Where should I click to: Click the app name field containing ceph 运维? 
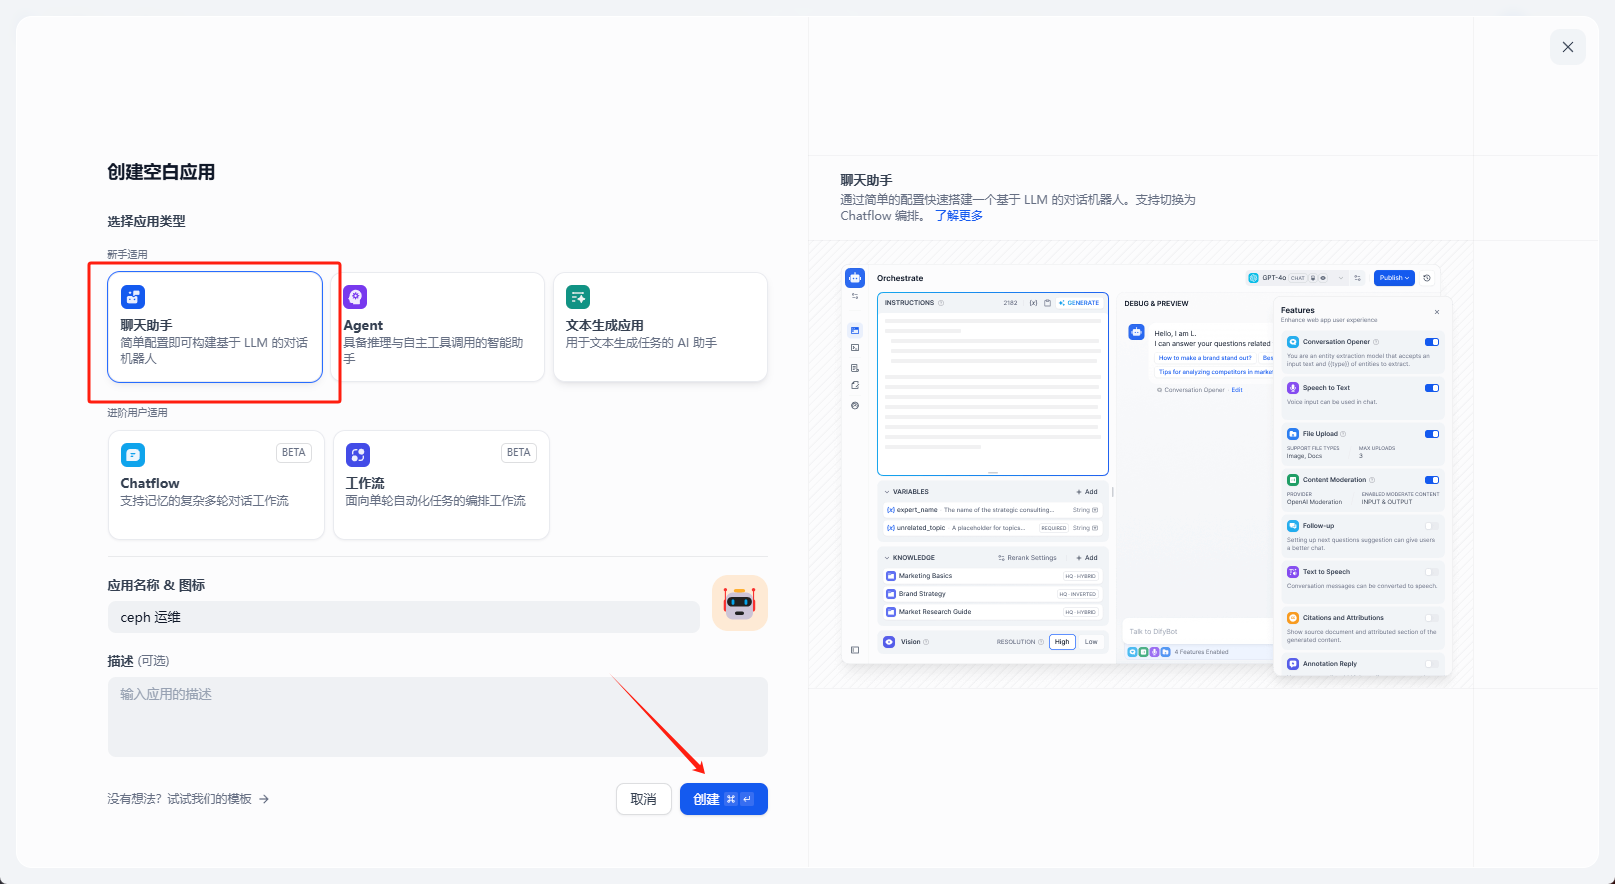click(404, 617)
